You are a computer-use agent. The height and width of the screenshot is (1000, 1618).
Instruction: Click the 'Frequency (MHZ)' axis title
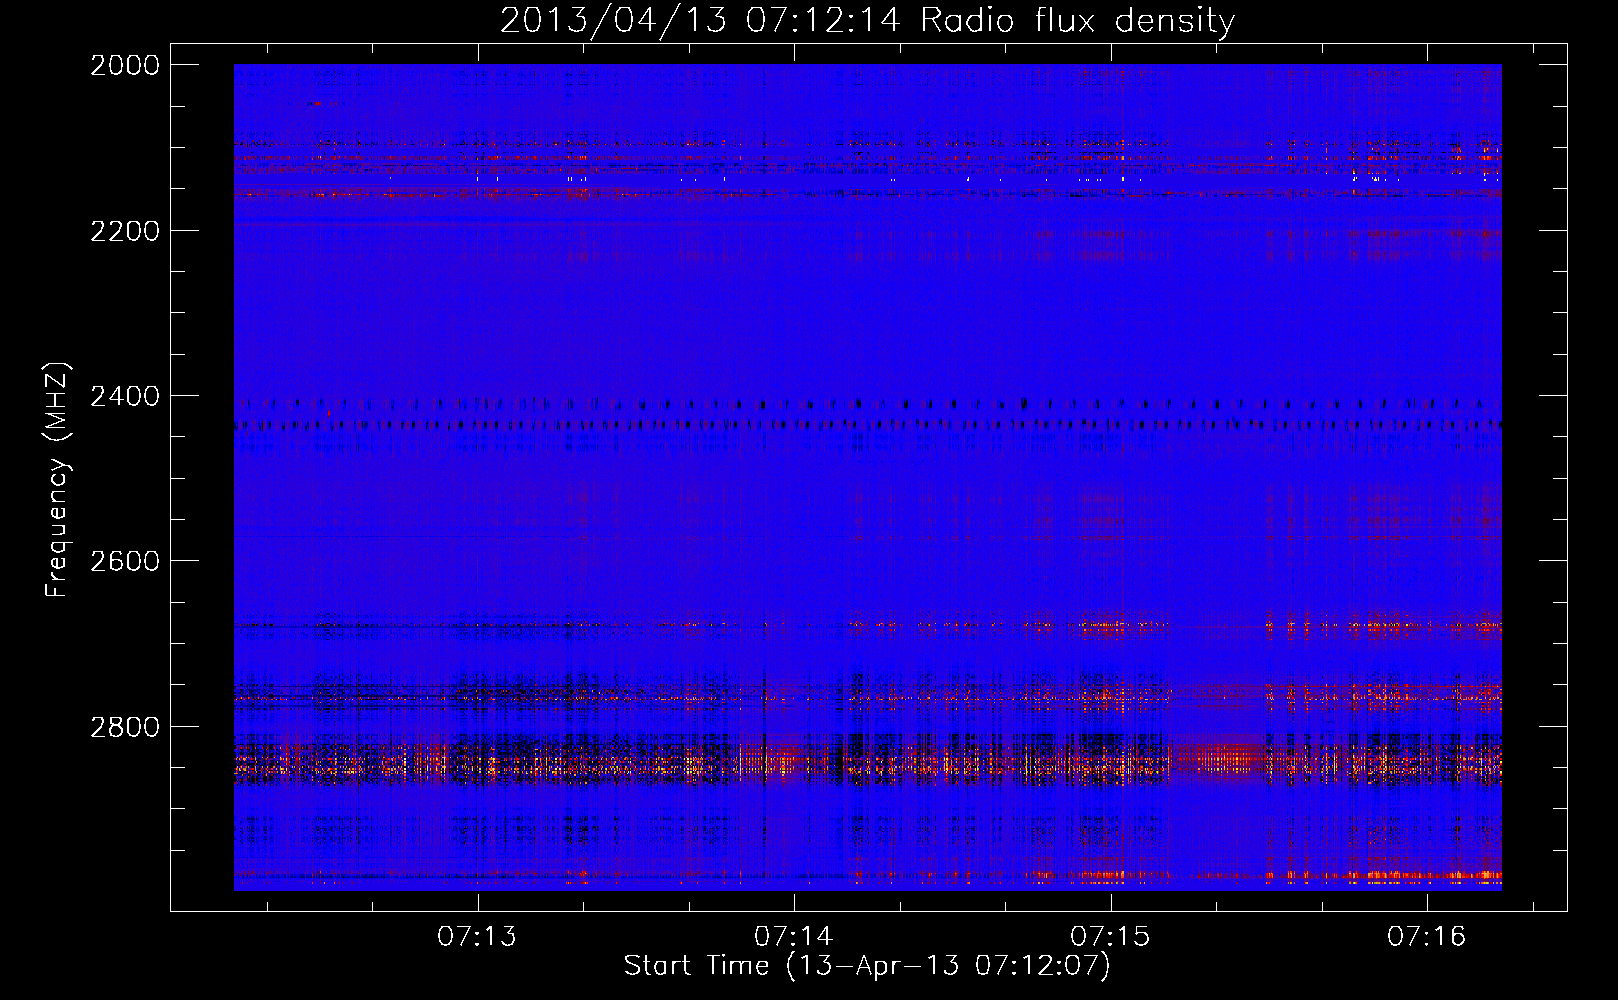pos(57,480)
